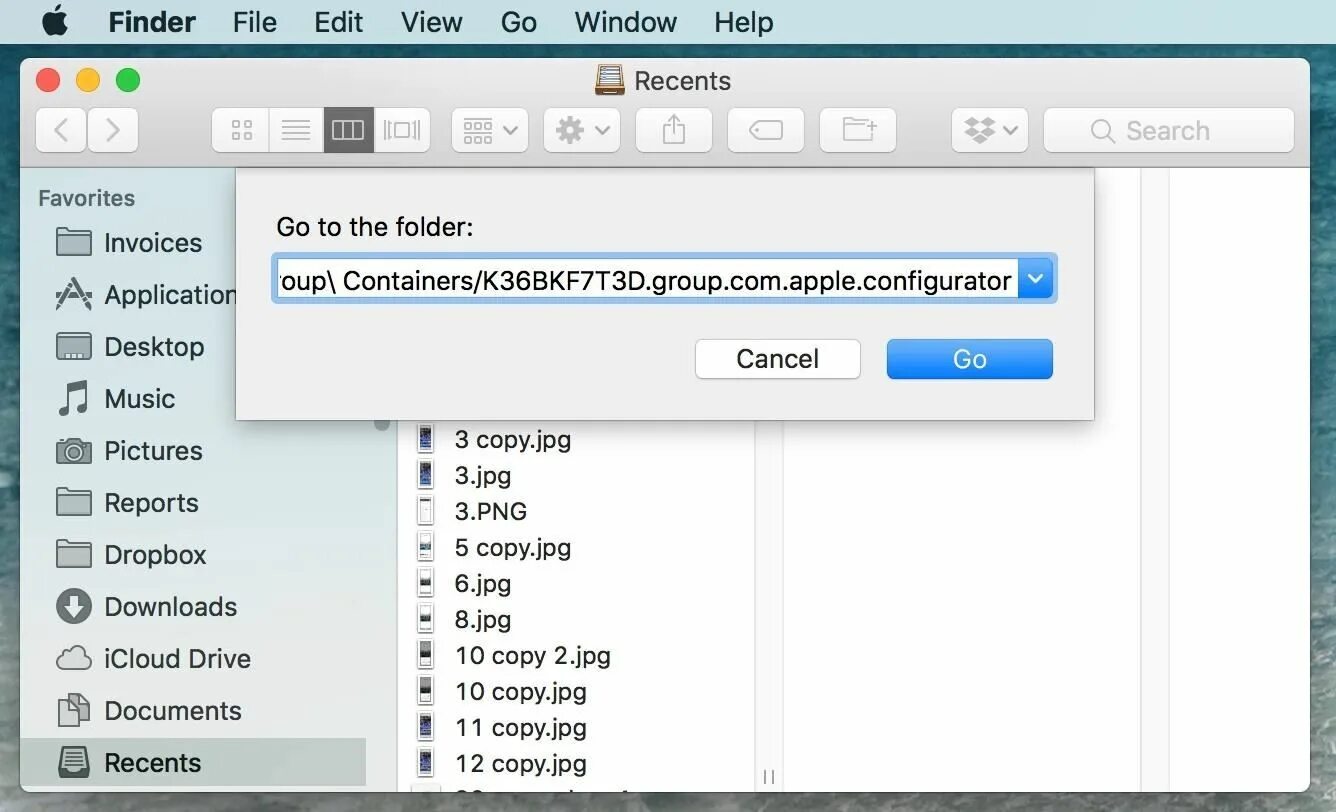Open Applications in the sidebar
The width and height of the screenshot is (1336, 812).
point(145,294)
